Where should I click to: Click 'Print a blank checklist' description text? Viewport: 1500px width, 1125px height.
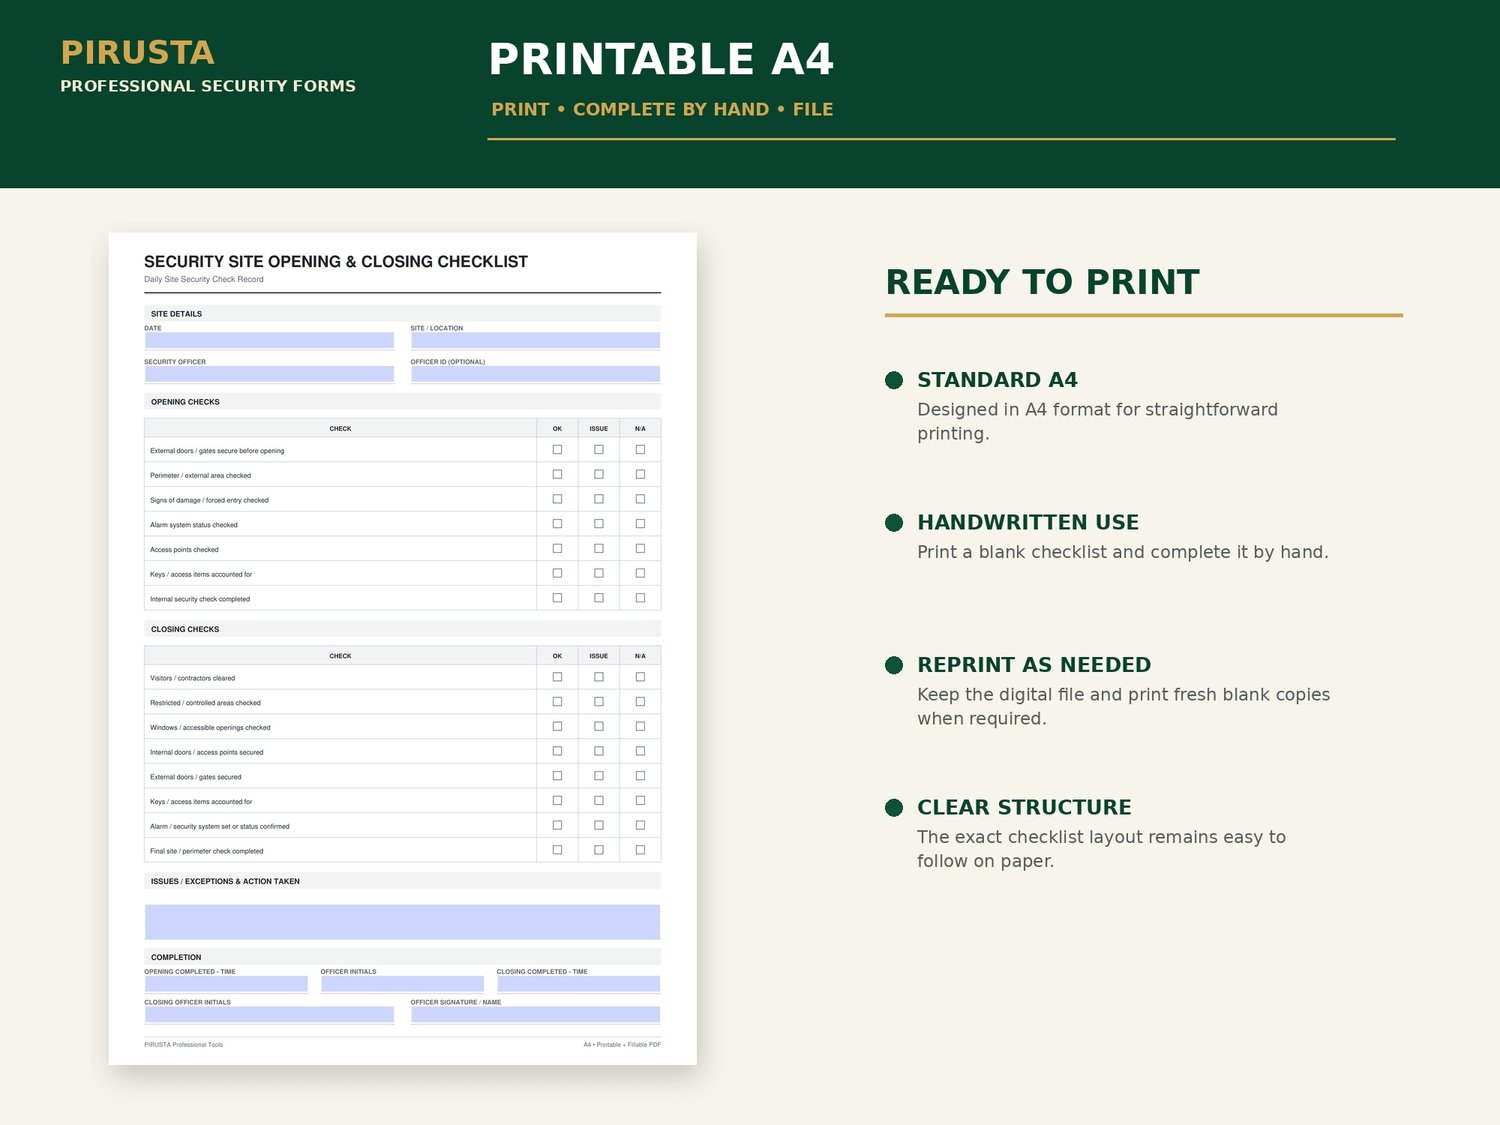1123,552
